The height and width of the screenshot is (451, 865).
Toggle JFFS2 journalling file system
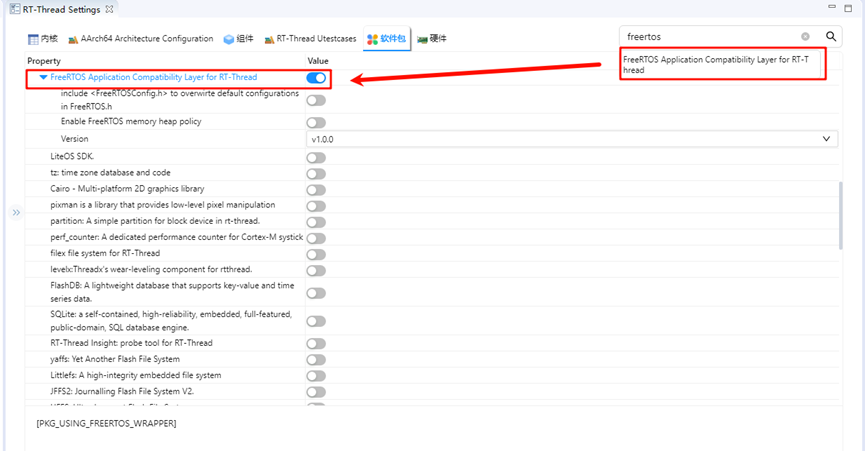pyautogui.click(x=316, y=392)
